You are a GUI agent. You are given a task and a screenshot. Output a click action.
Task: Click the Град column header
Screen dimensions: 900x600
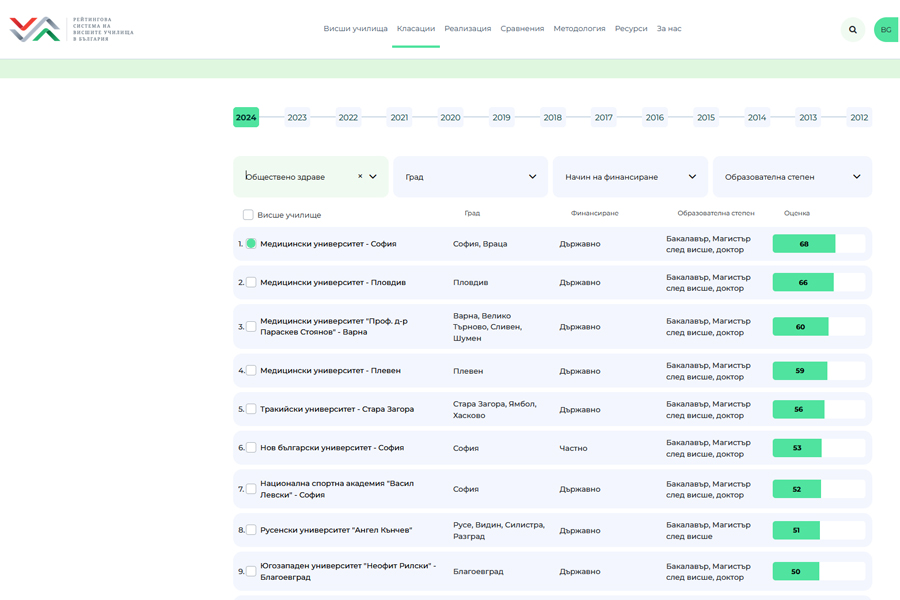472,213
